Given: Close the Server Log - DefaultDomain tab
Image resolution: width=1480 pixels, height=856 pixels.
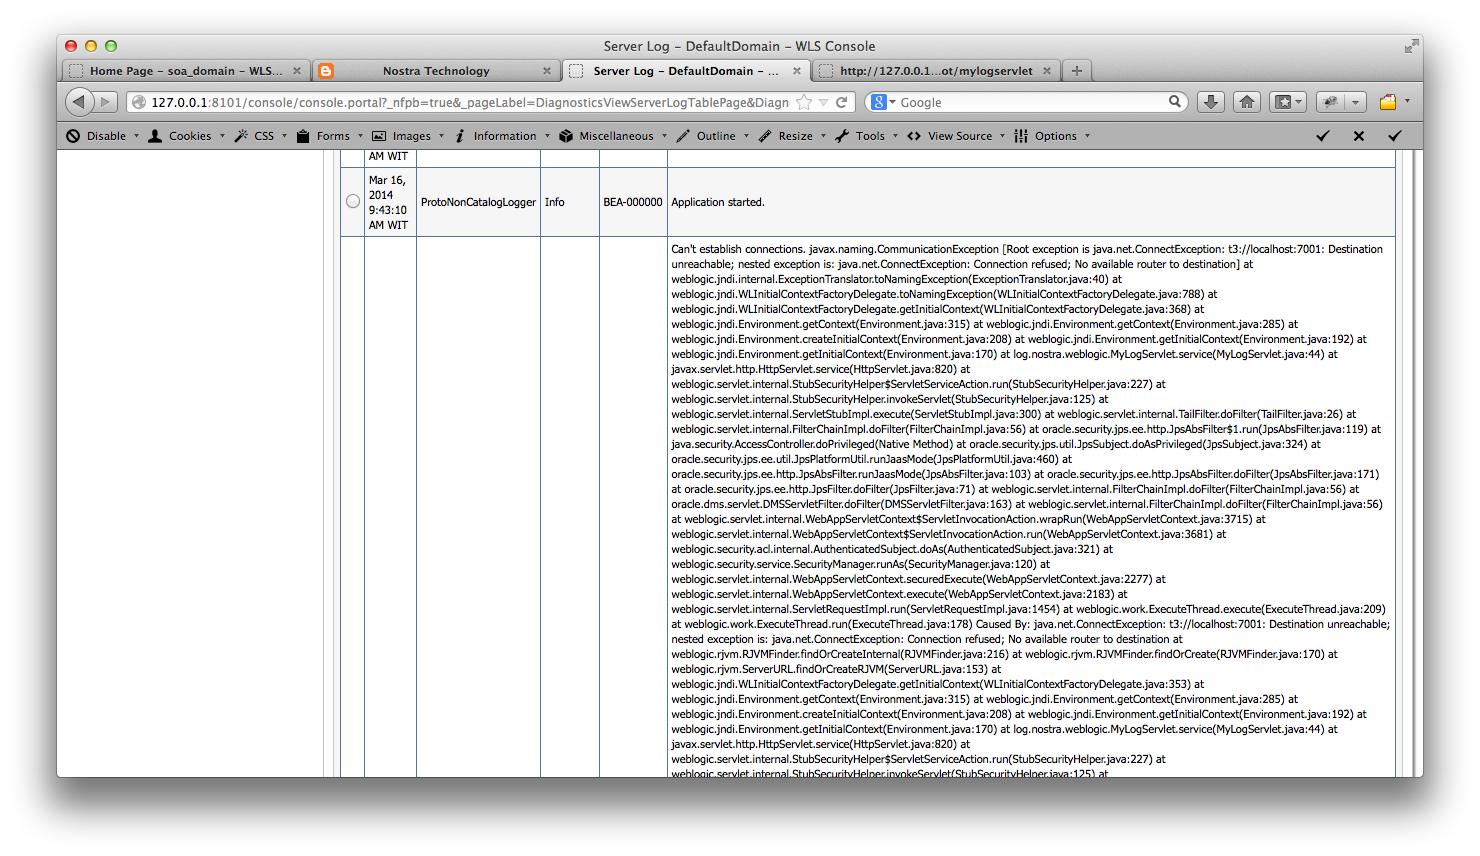Looking at the screenshot, I should 797,71.
